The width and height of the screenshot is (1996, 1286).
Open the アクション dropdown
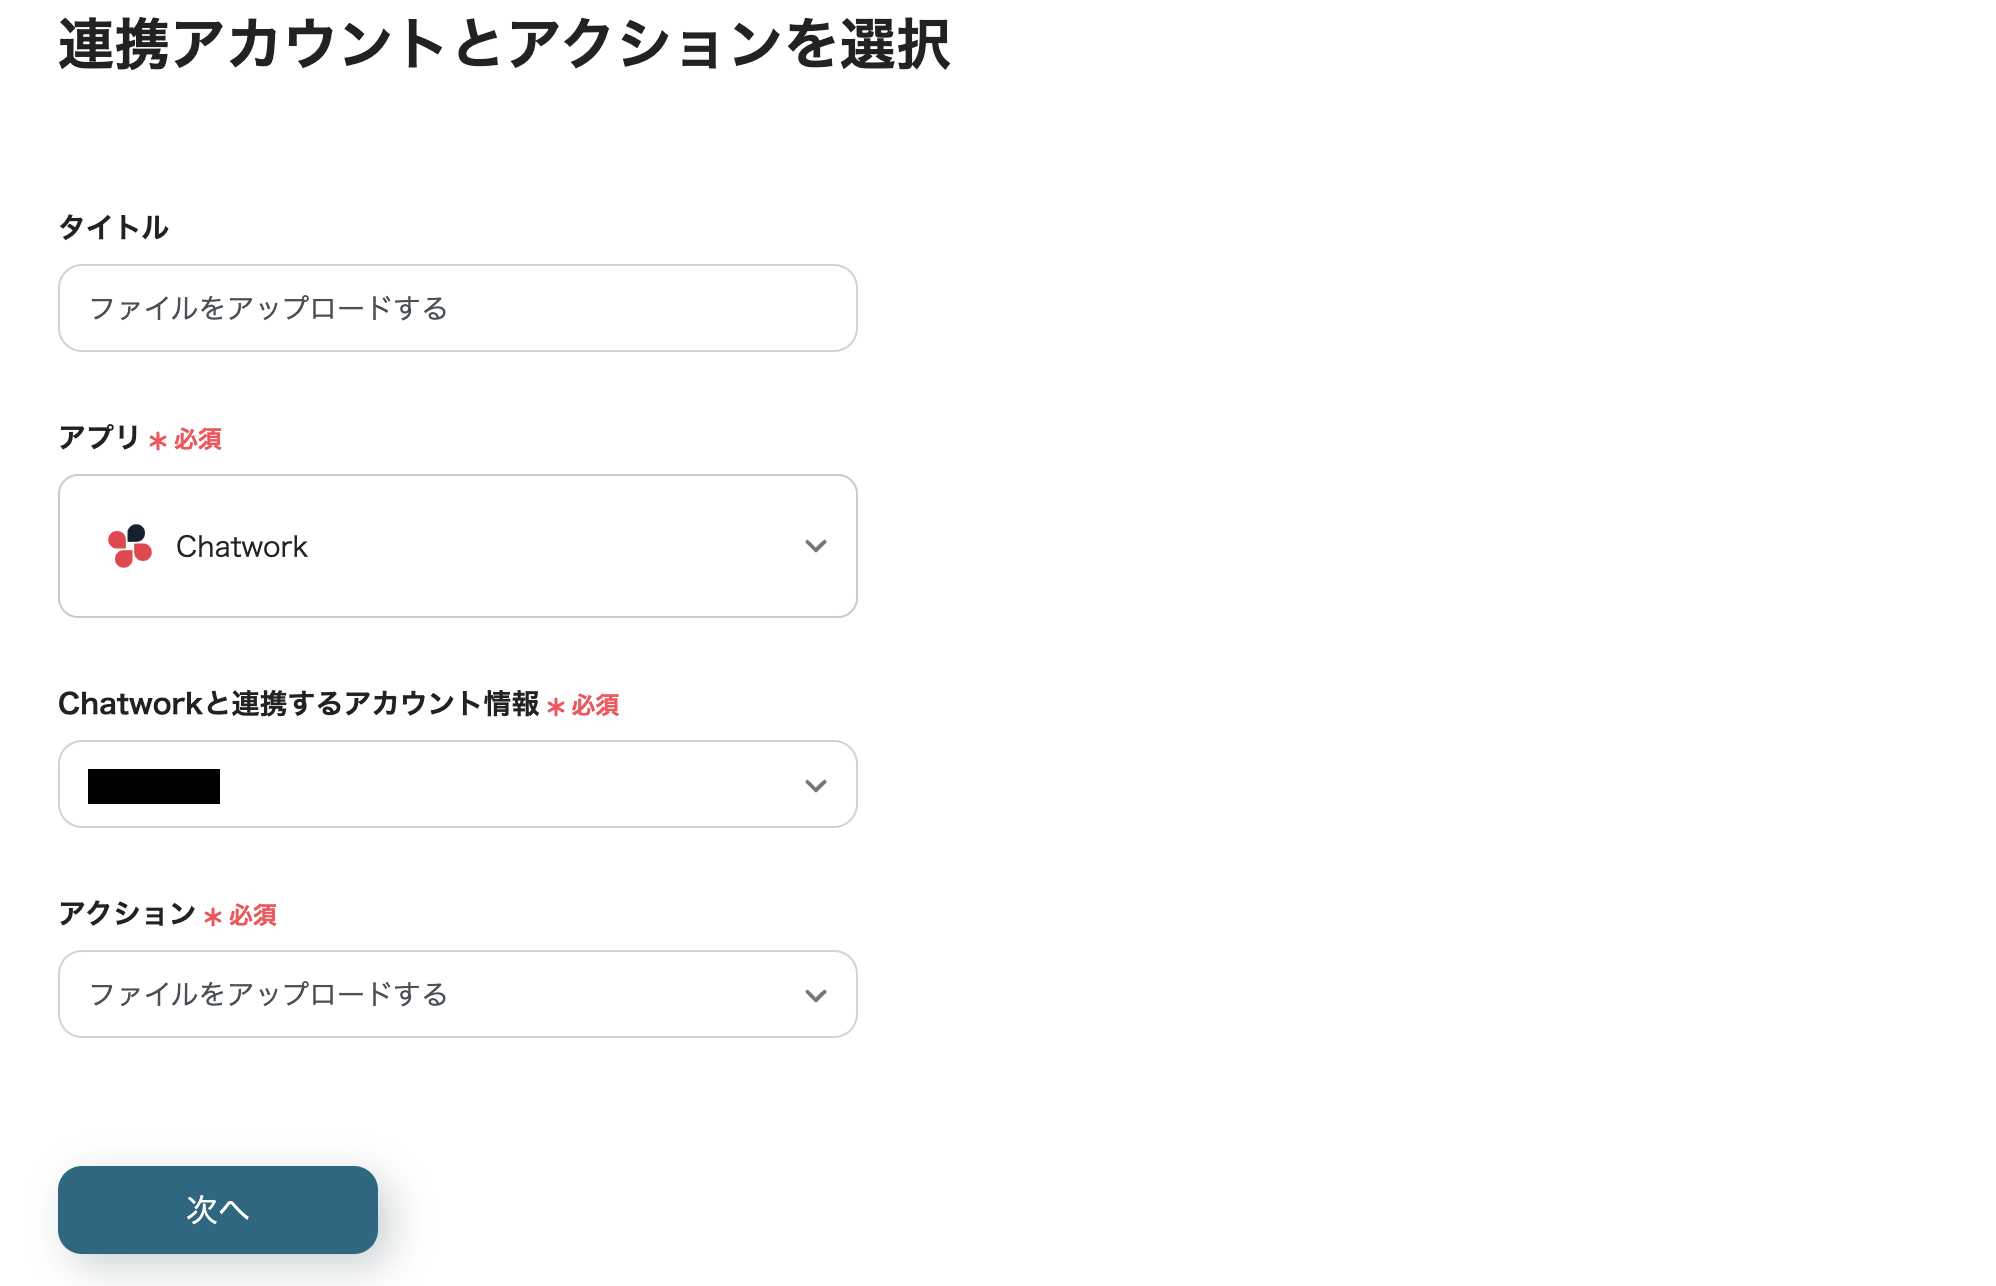click(x=457, y=994)
